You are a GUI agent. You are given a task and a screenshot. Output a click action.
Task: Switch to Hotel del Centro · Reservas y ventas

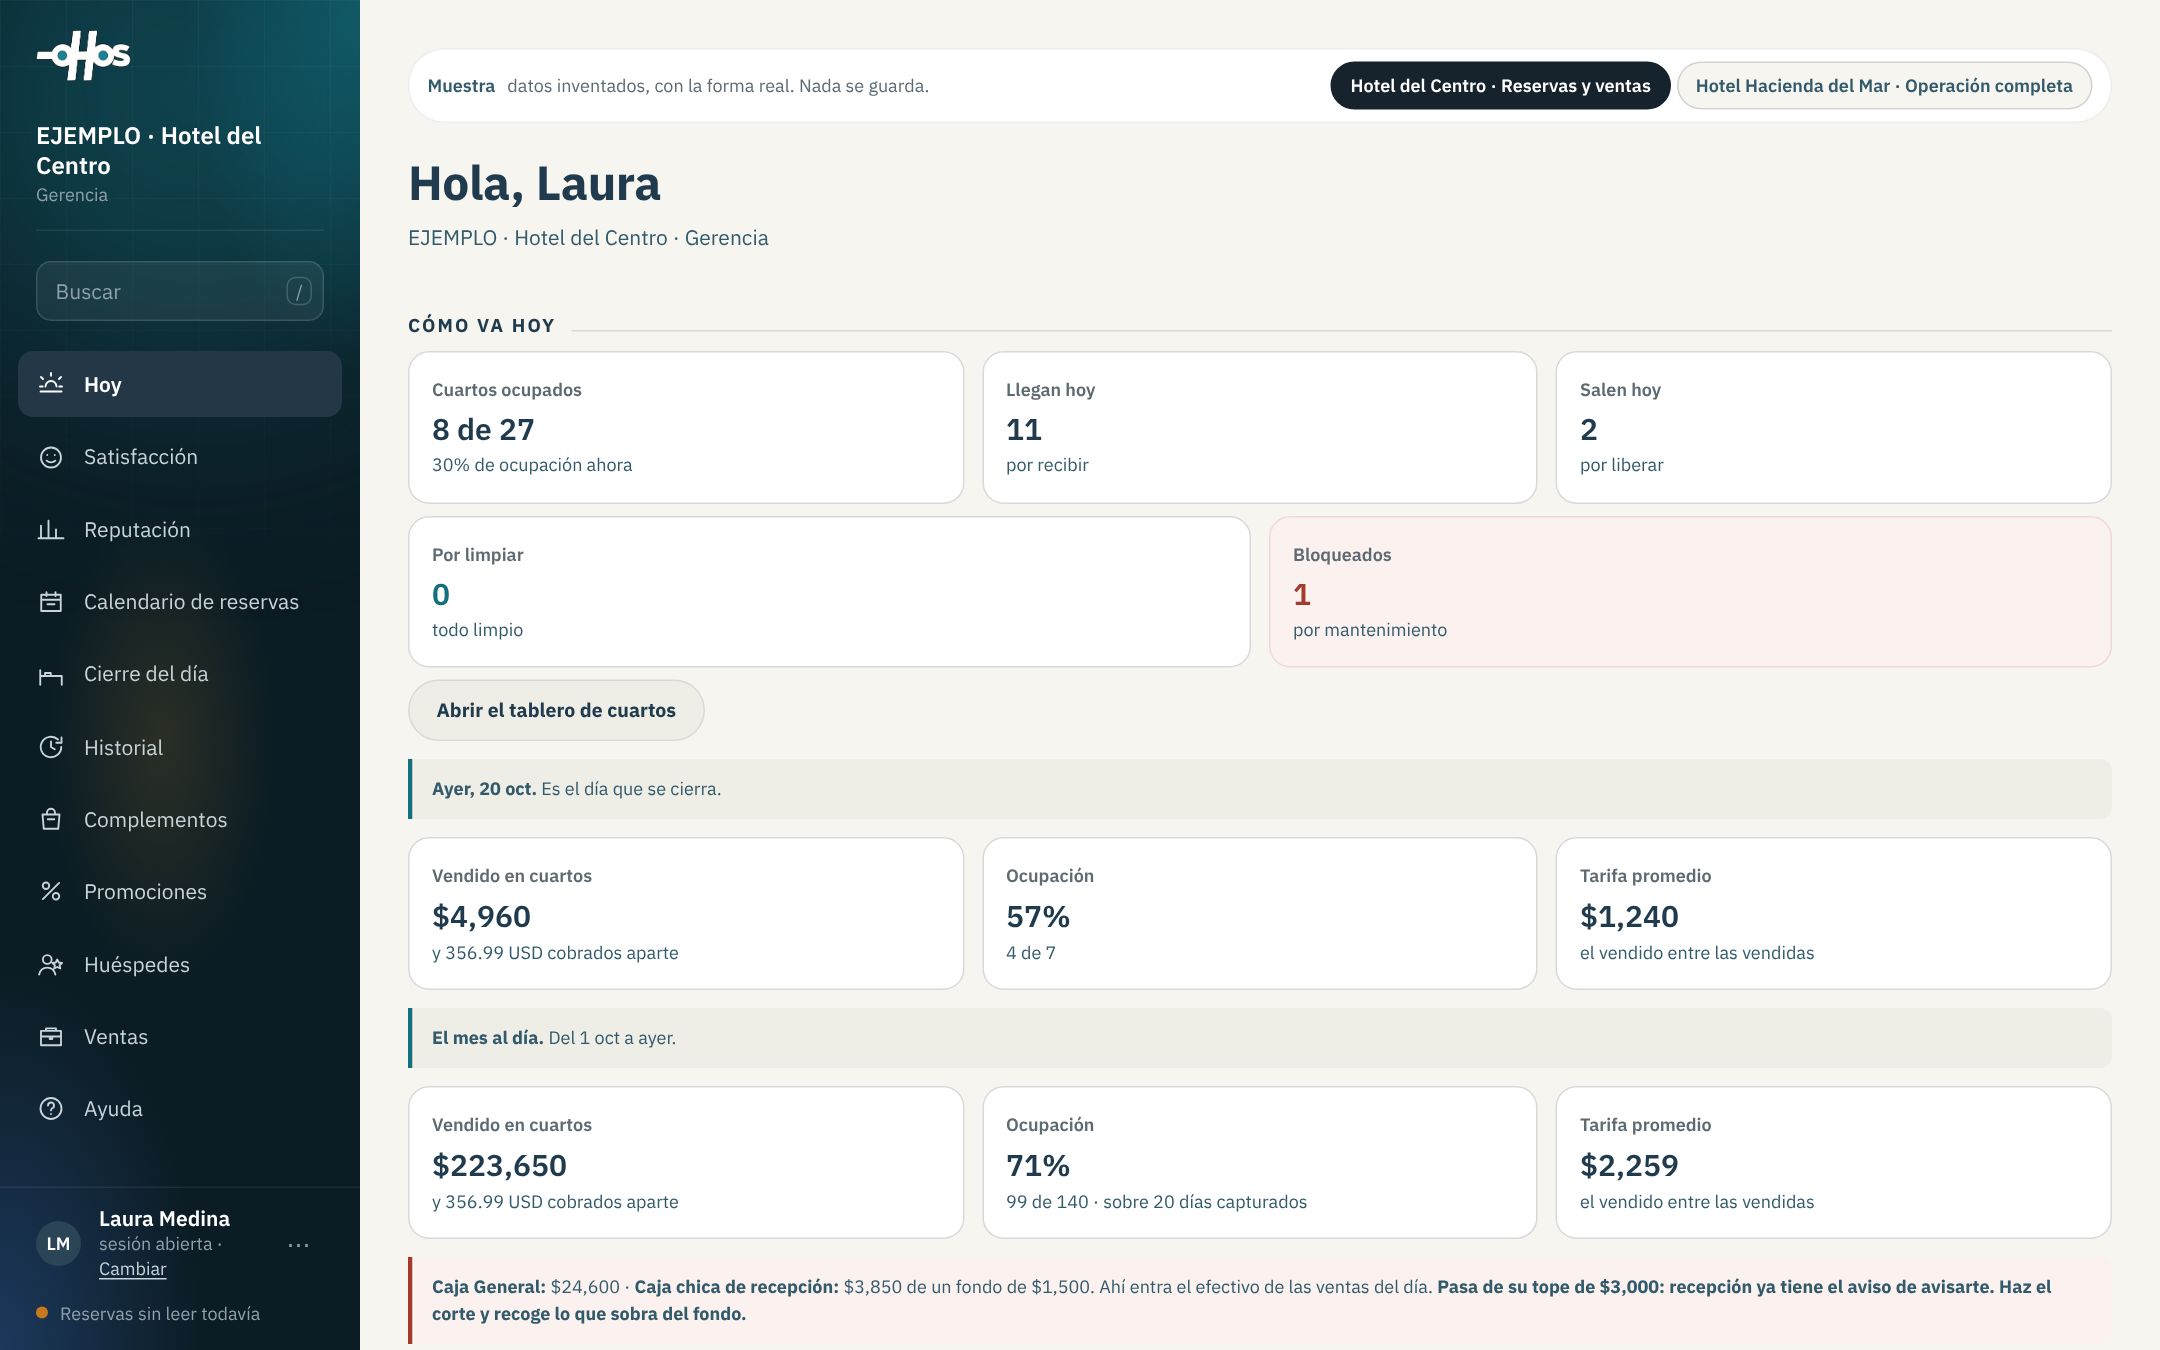coord(1500,86)
